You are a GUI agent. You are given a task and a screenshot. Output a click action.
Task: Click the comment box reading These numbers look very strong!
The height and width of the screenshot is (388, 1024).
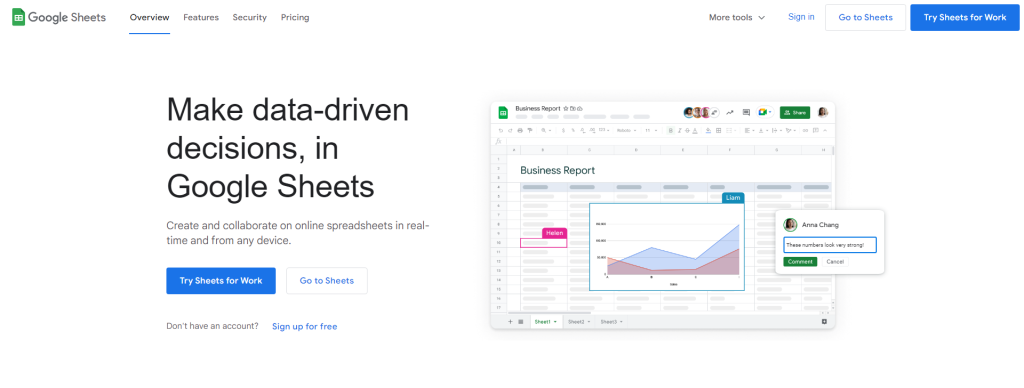[x=829, y=245]
